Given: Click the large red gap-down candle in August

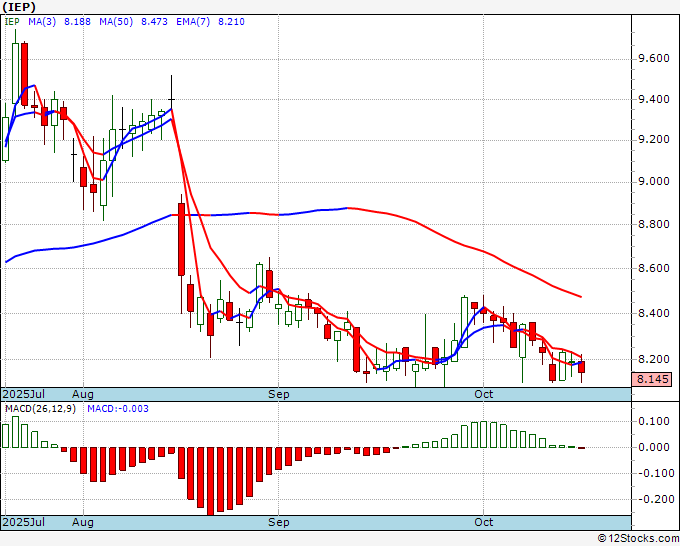Looking at the screenshot, I should [x=181, y=239].
